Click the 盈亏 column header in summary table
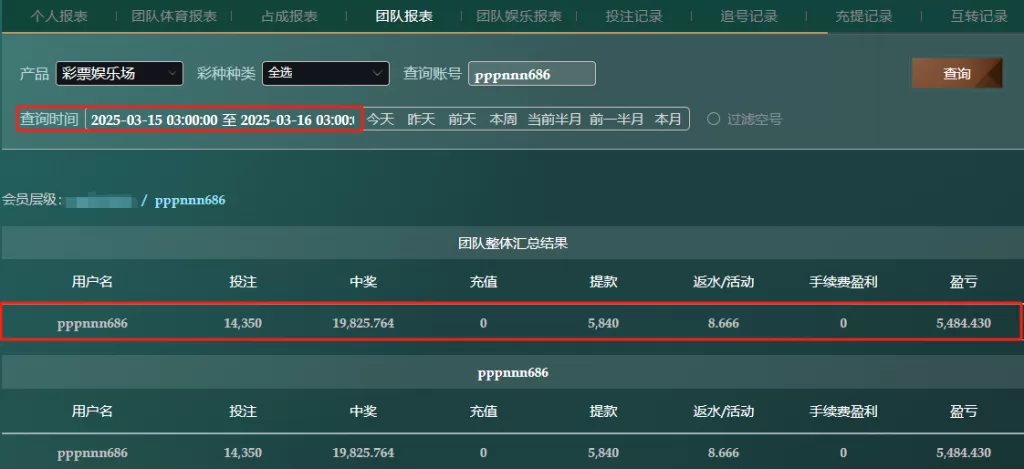Viewport: 1024px width, 469px height. (x=964, y=282)
